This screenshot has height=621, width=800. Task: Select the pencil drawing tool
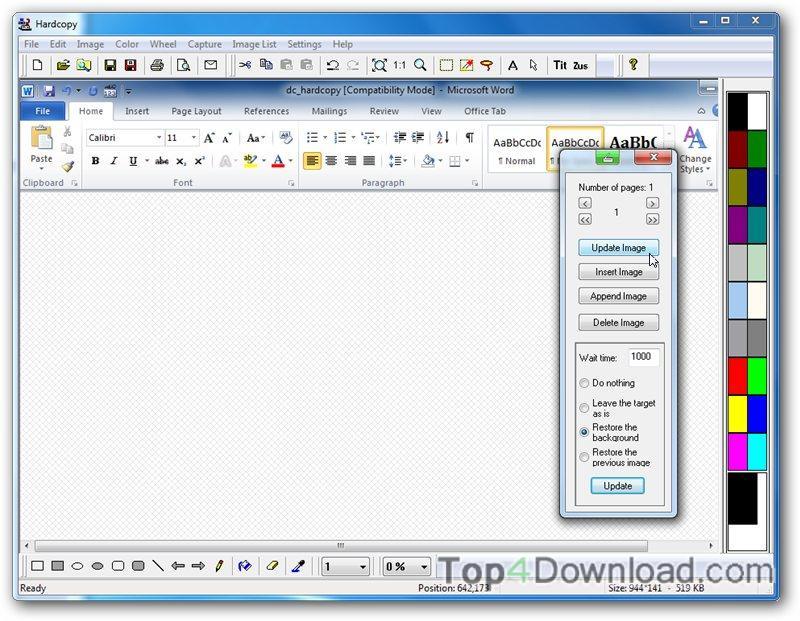[219, 567]
